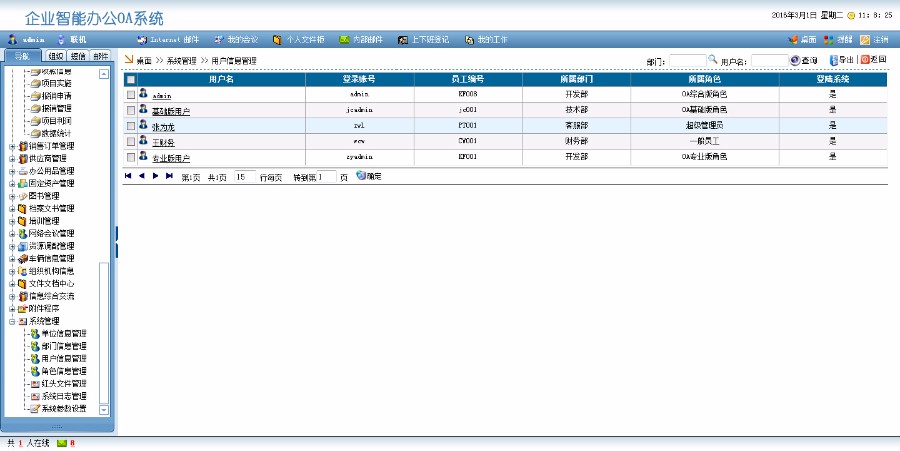Switch to the 组织 tab in sidebar
900x451 pixels.
click(56, 56)
